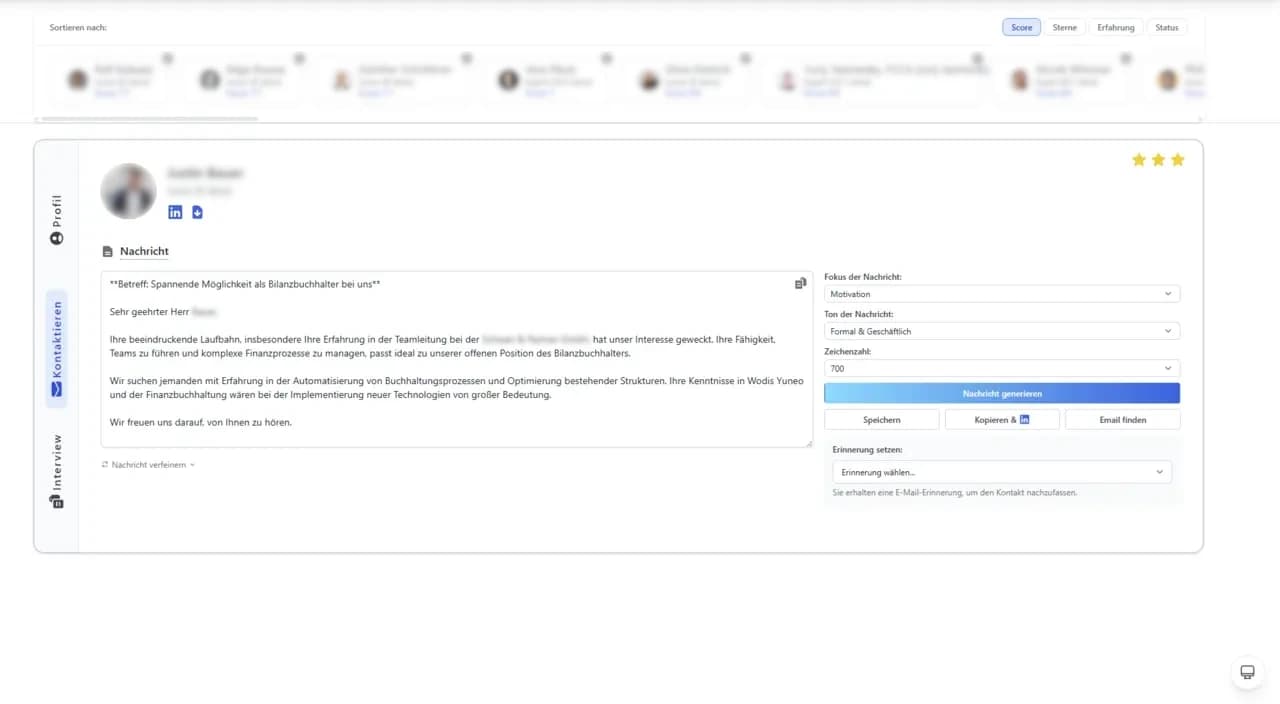The width and height of the screenshot is (1280, 704).
Task: Open the candidate's LinkedIn profile icon
Action: (175, 212)
